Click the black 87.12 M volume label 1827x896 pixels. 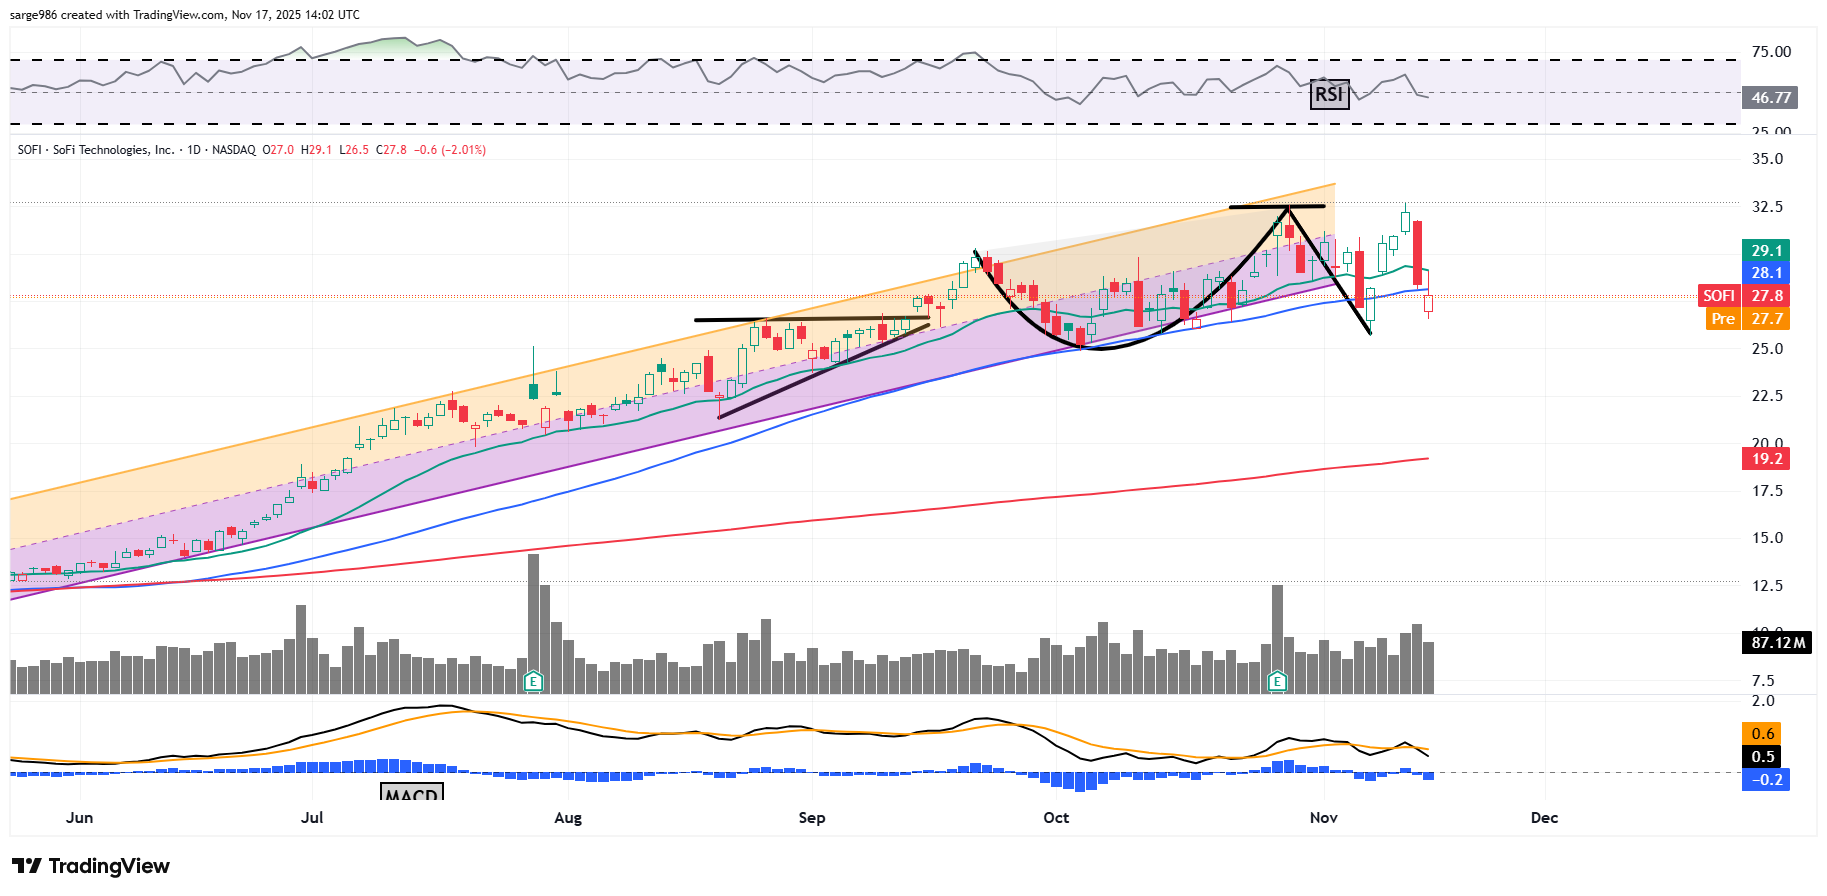pyautogui.click(x=1777, y=643)
